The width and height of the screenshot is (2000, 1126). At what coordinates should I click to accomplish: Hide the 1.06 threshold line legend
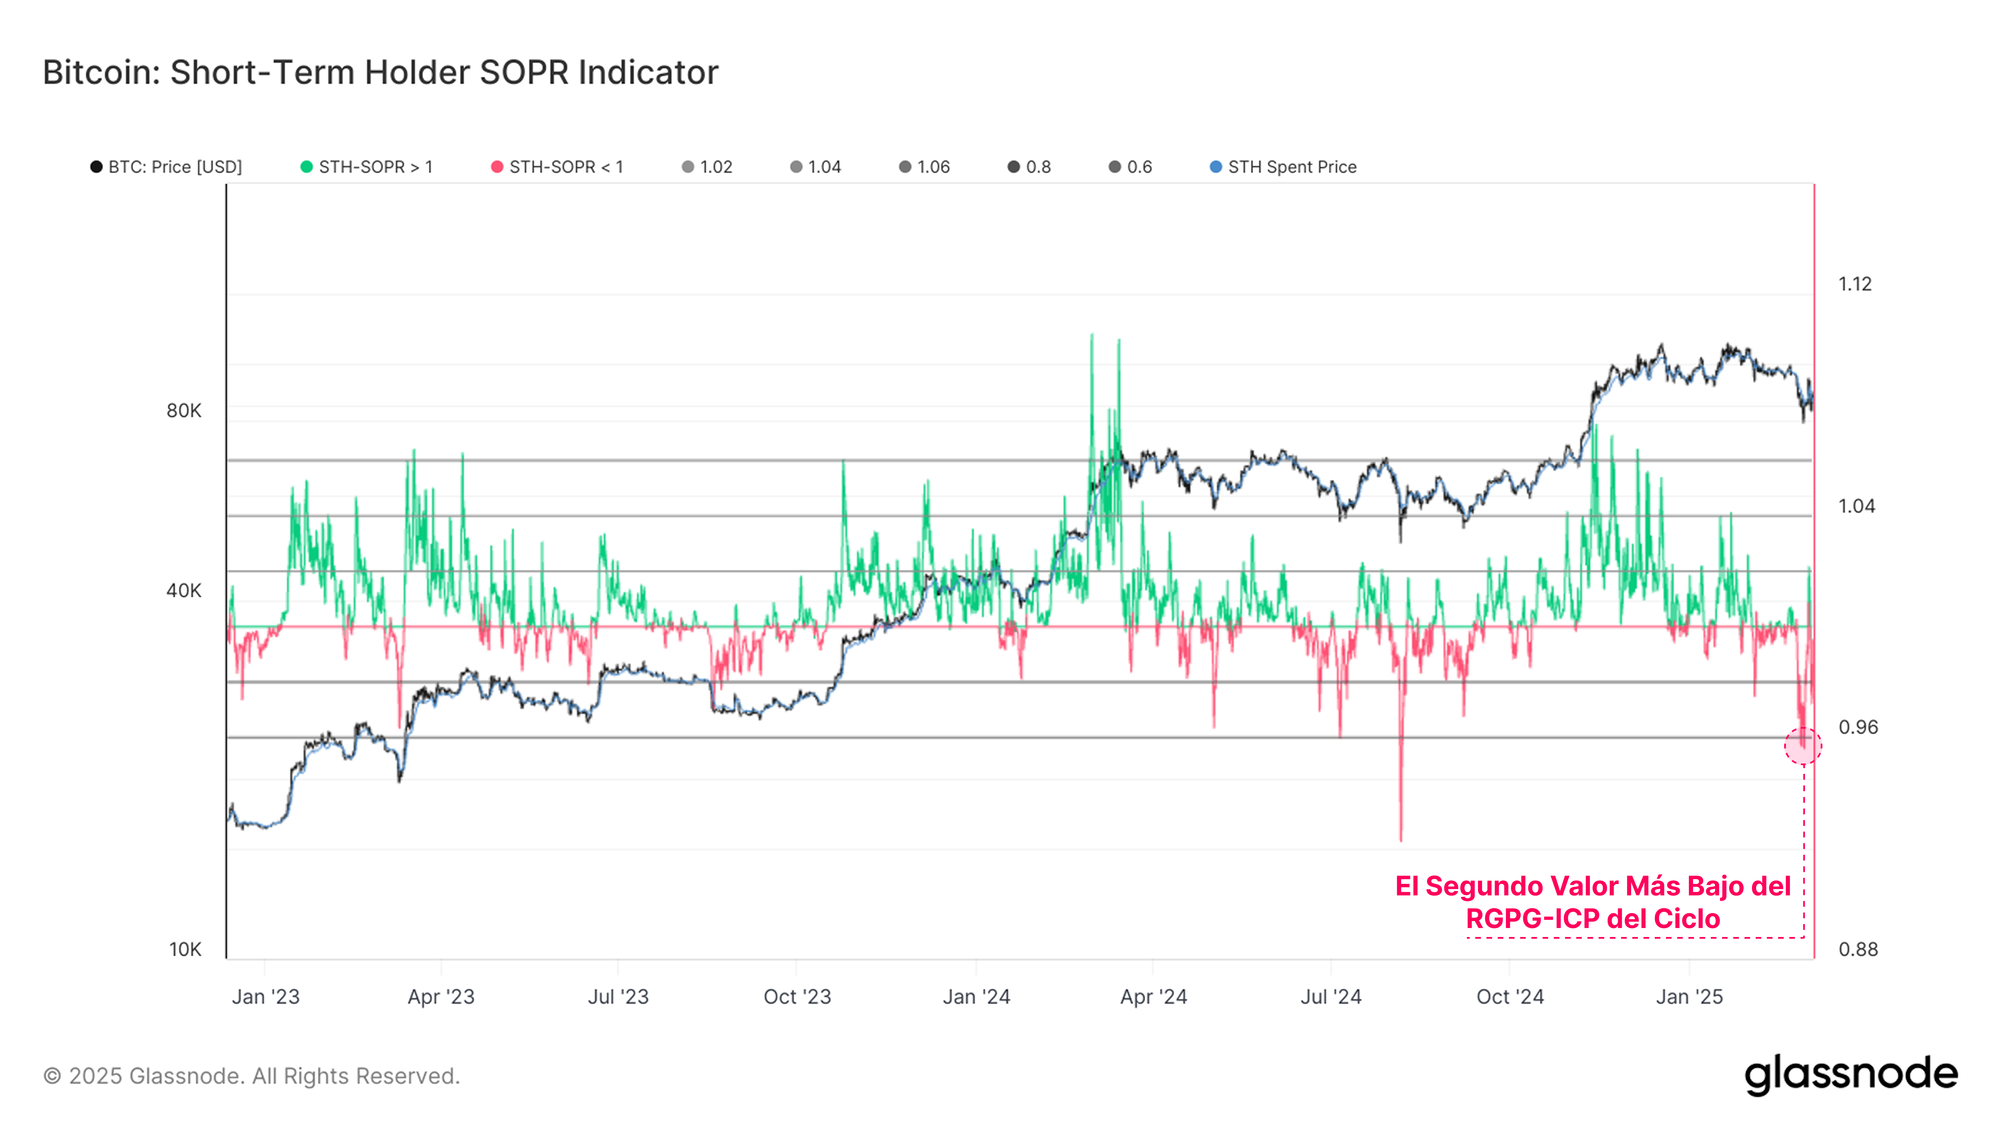[933, 167]
